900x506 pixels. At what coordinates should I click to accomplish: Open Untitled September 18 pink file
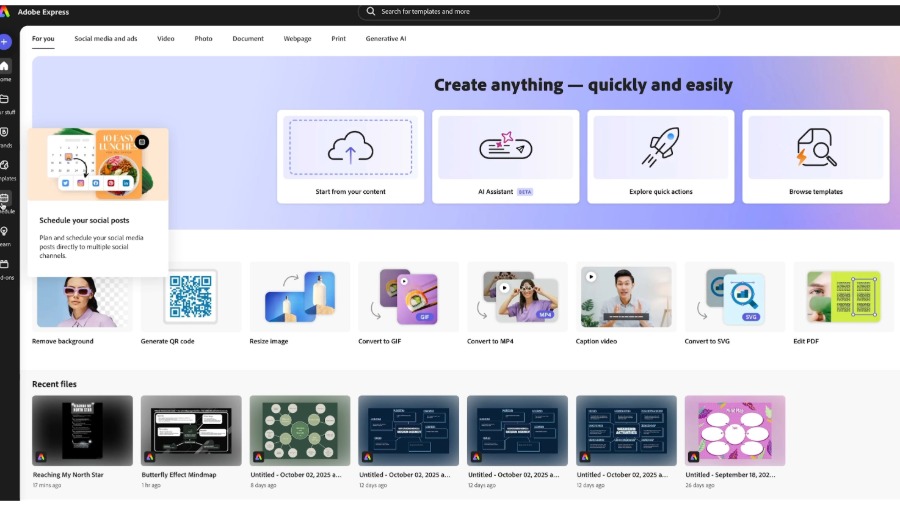pos(735,430)
